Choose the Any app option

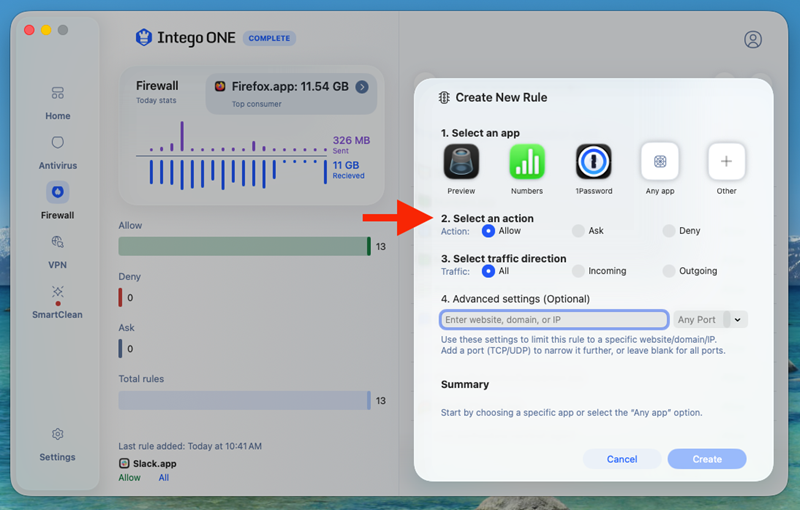(660, 162)
